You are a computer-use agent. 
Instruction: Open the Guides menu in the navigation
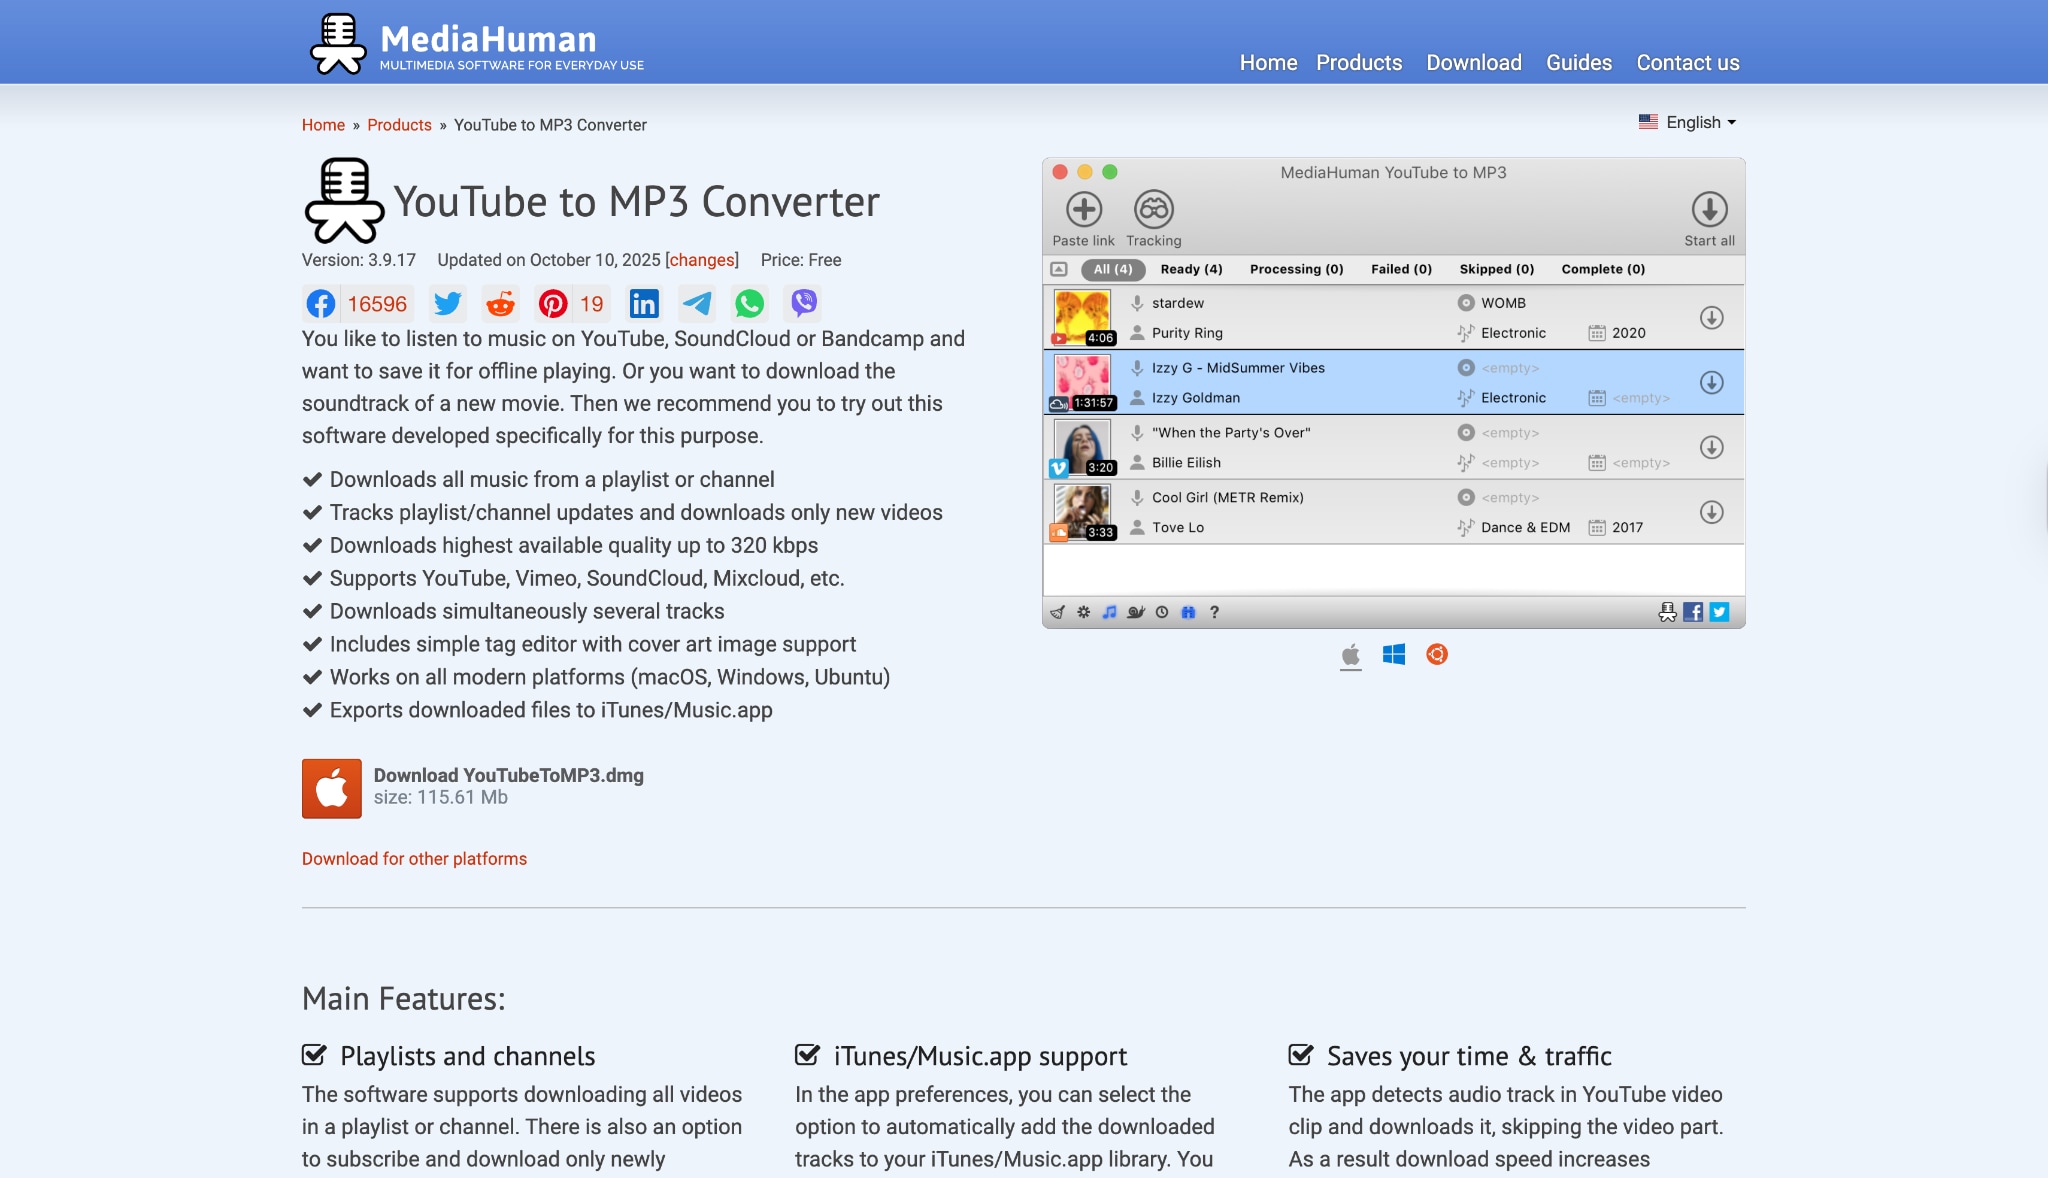pos(1578,62)
